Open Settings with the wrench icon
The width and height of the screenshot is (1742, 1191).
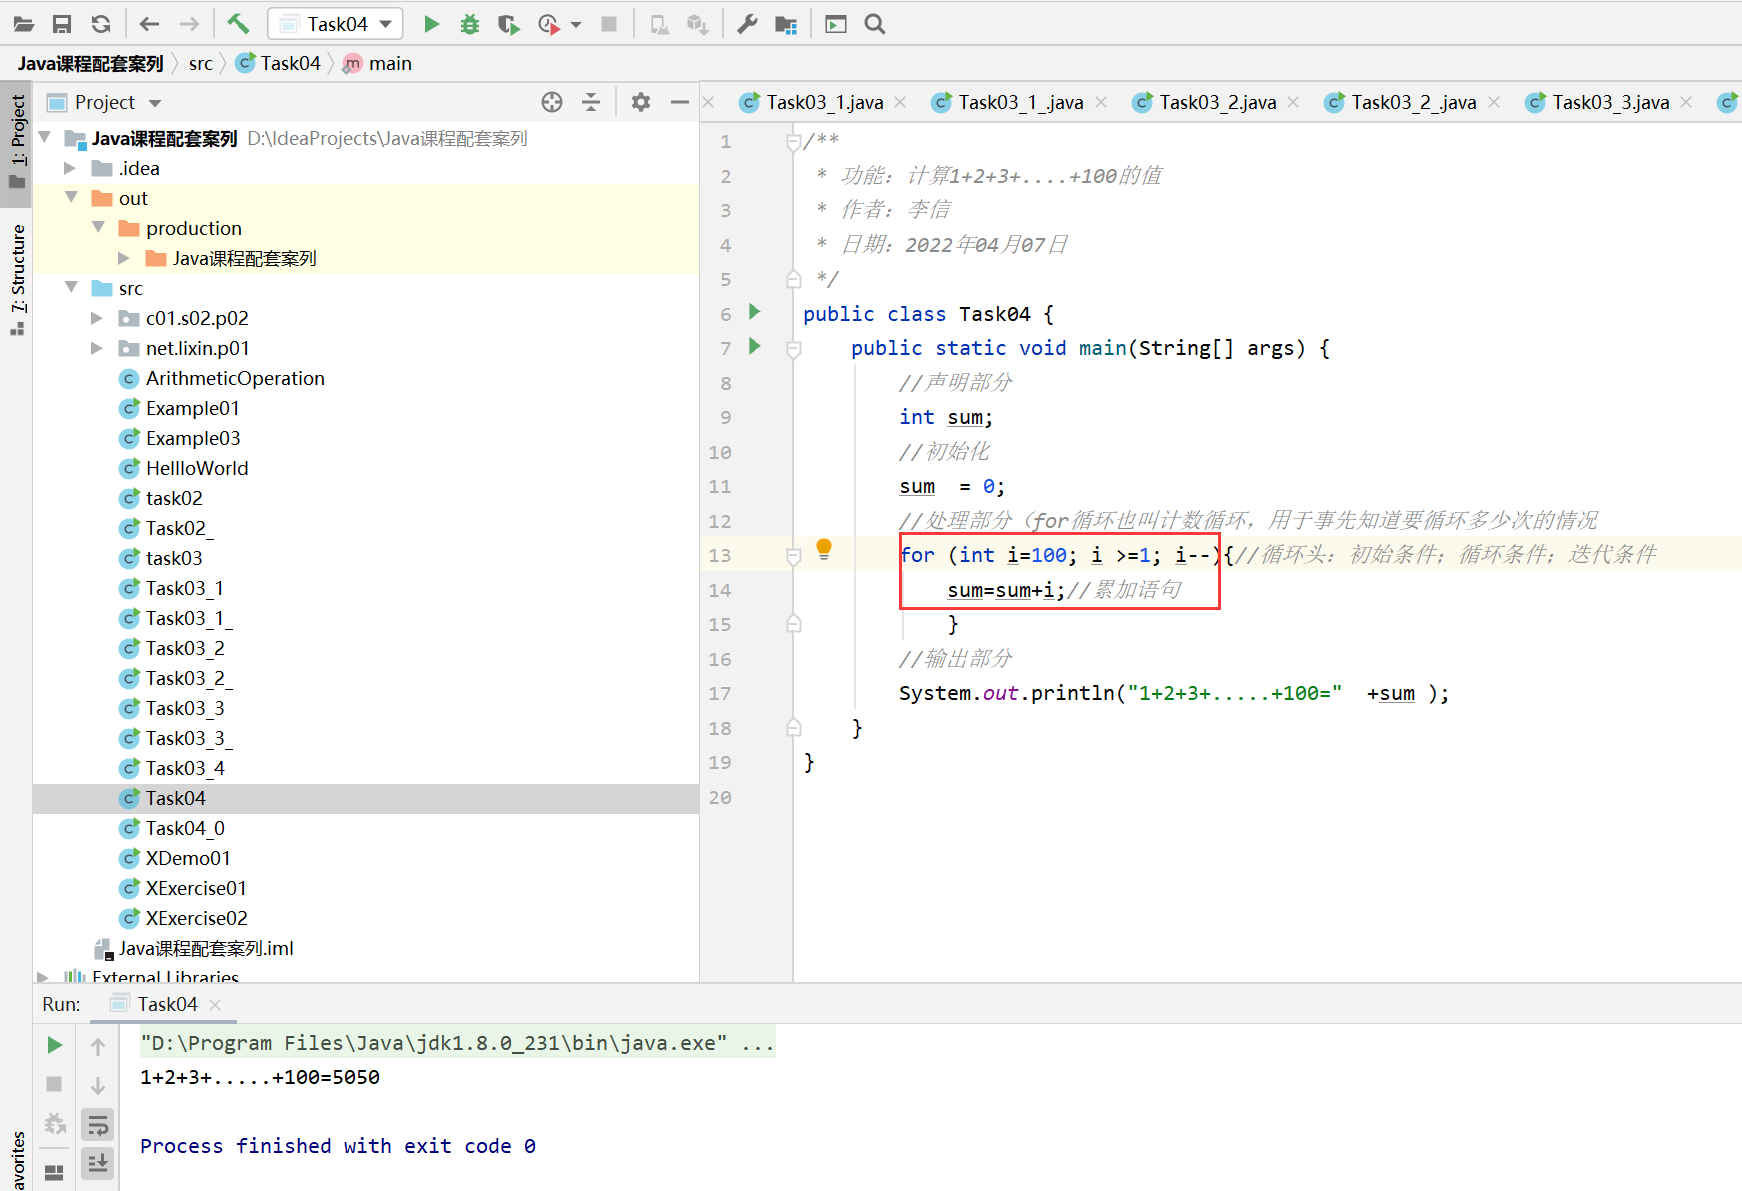747,24
